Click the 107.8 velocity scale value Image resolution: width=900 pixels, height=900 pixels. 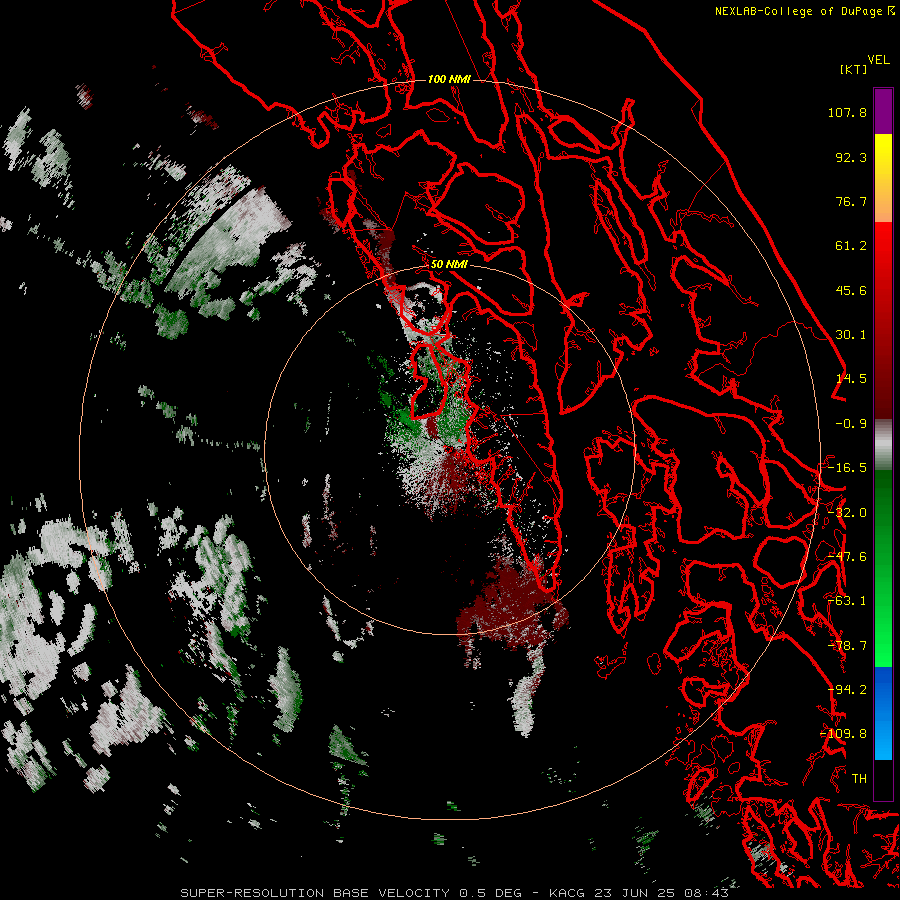pos(847,112)
